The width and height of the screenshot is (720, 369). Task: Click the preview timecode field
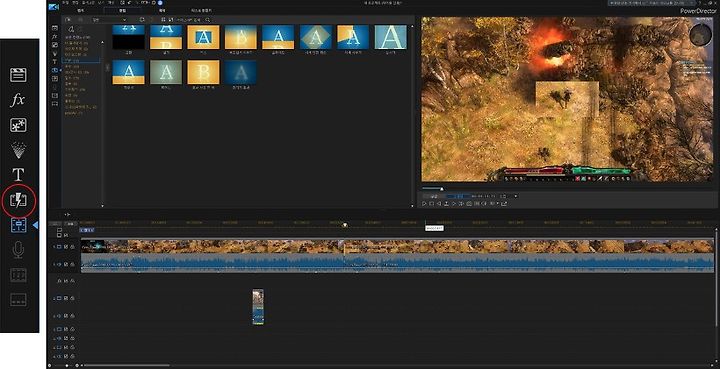point(484,196)
